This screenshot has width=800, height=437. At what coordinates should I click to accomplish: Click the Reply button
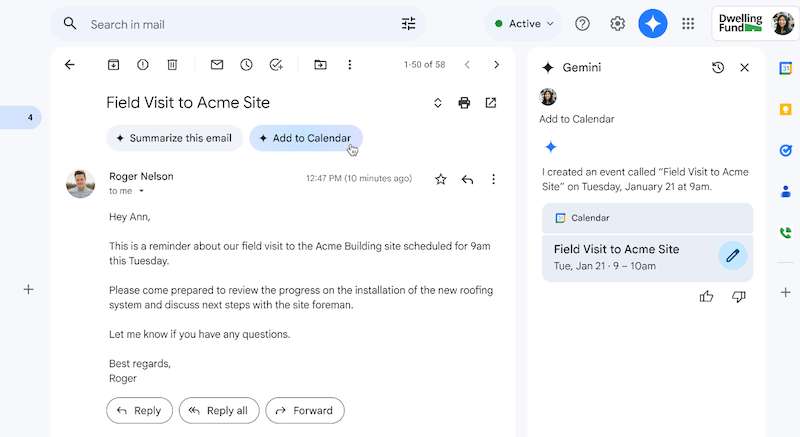[139, 410]
